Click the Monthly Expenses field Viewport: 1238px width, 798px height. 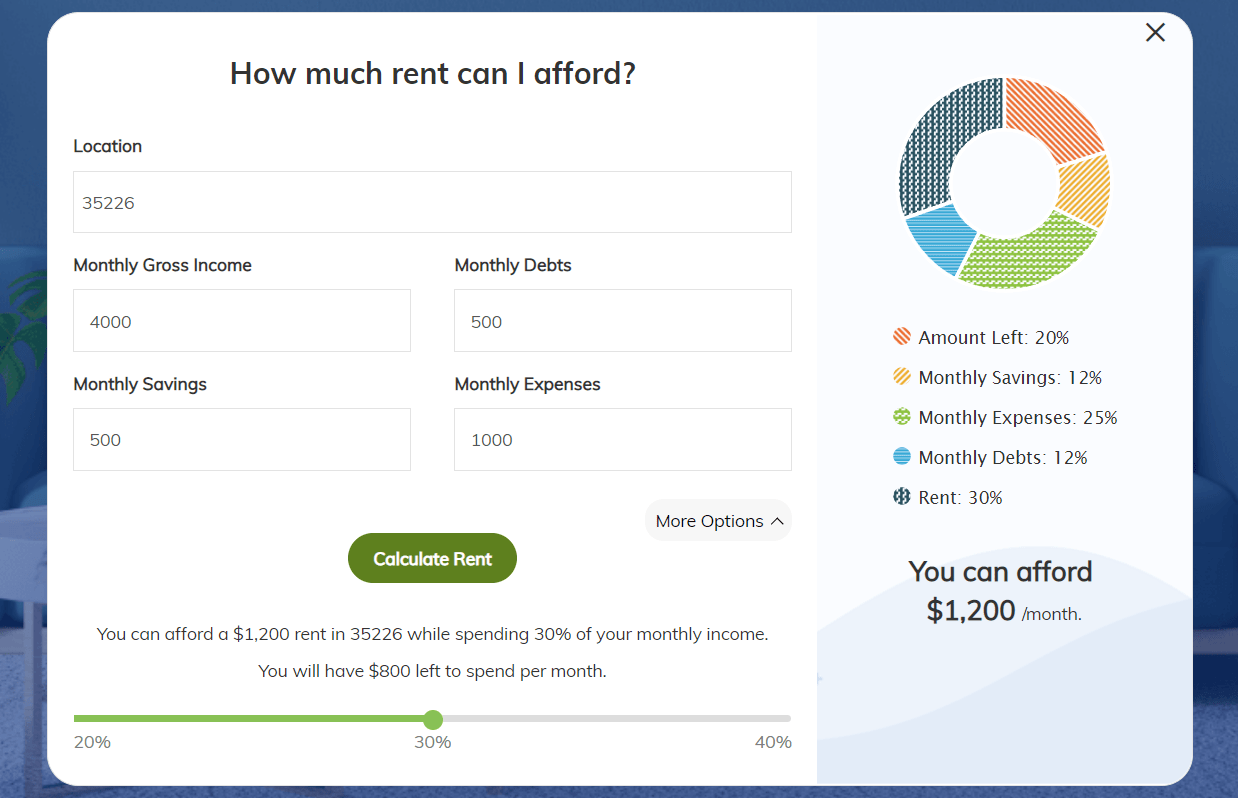(x=622, y=439)
